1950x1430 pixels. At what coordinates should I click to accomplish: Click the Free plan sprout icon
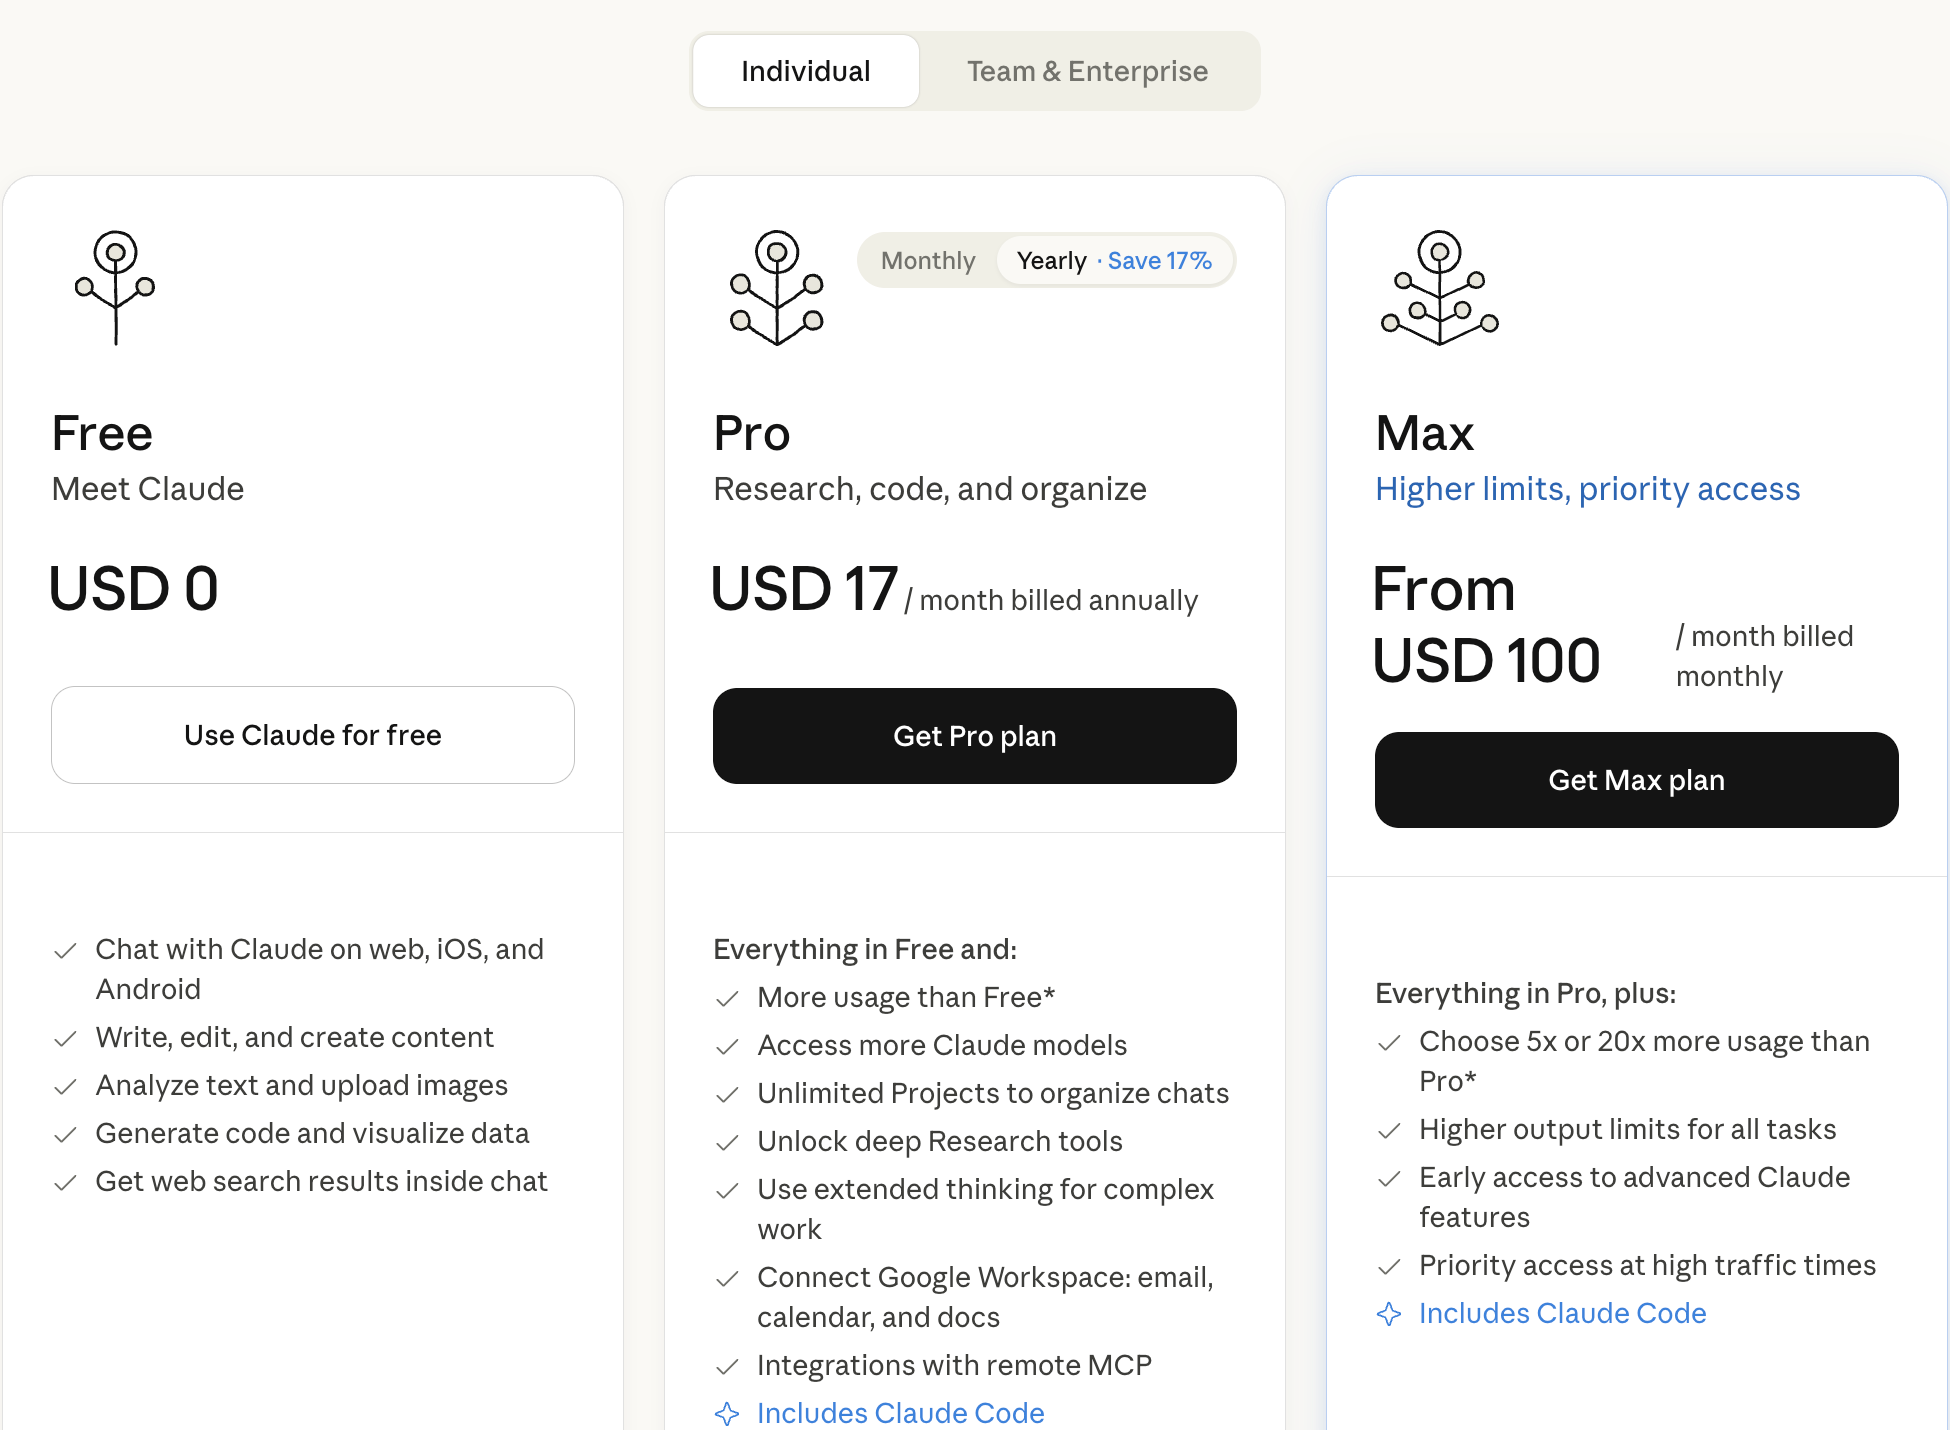(x=115, y=288)
